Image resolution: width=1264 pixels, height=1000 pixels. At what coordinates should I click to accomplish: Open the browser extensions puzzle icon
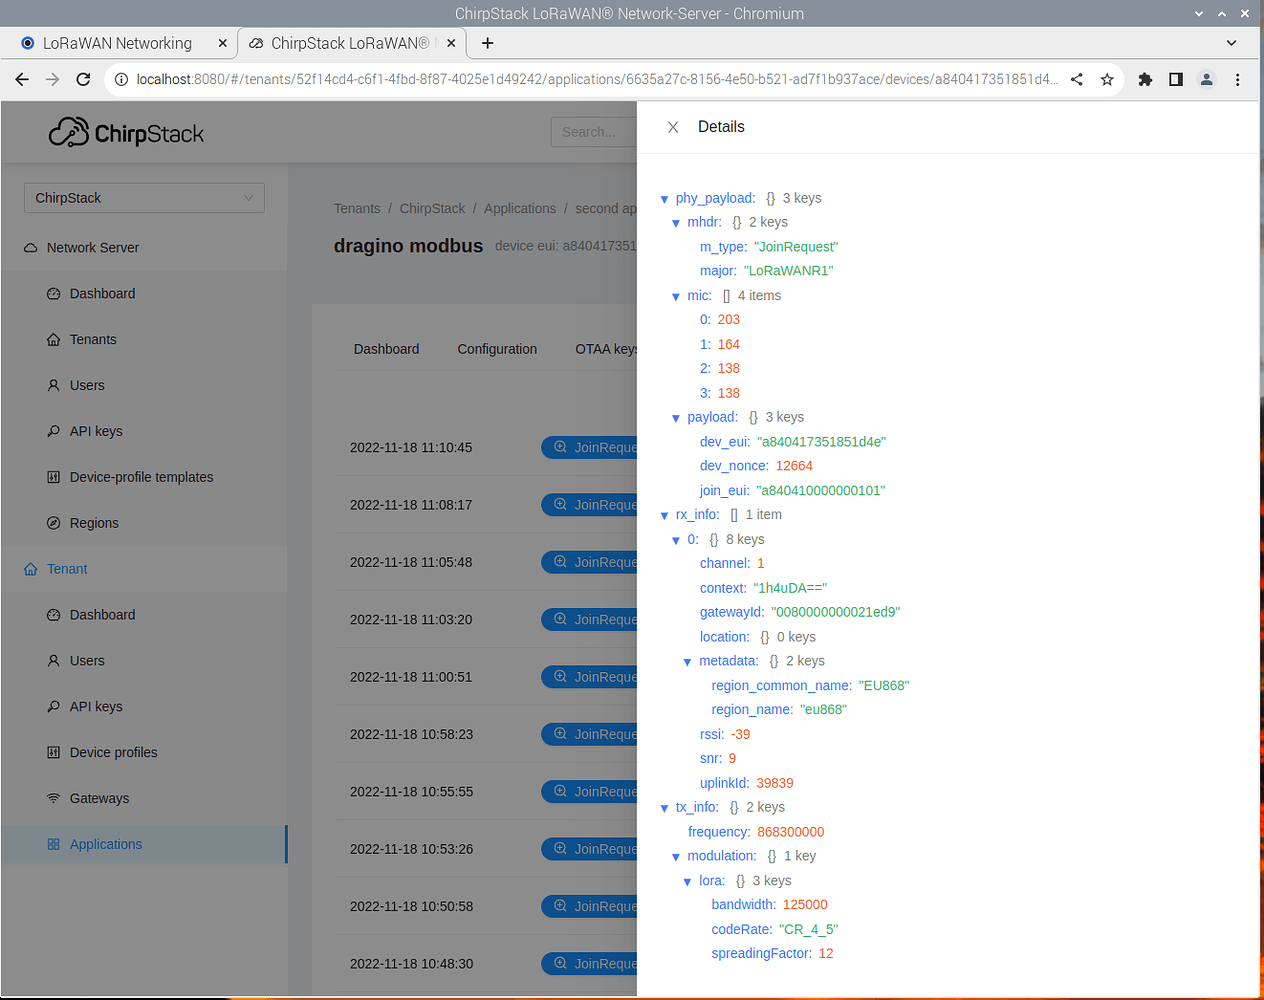point(1145,78)
